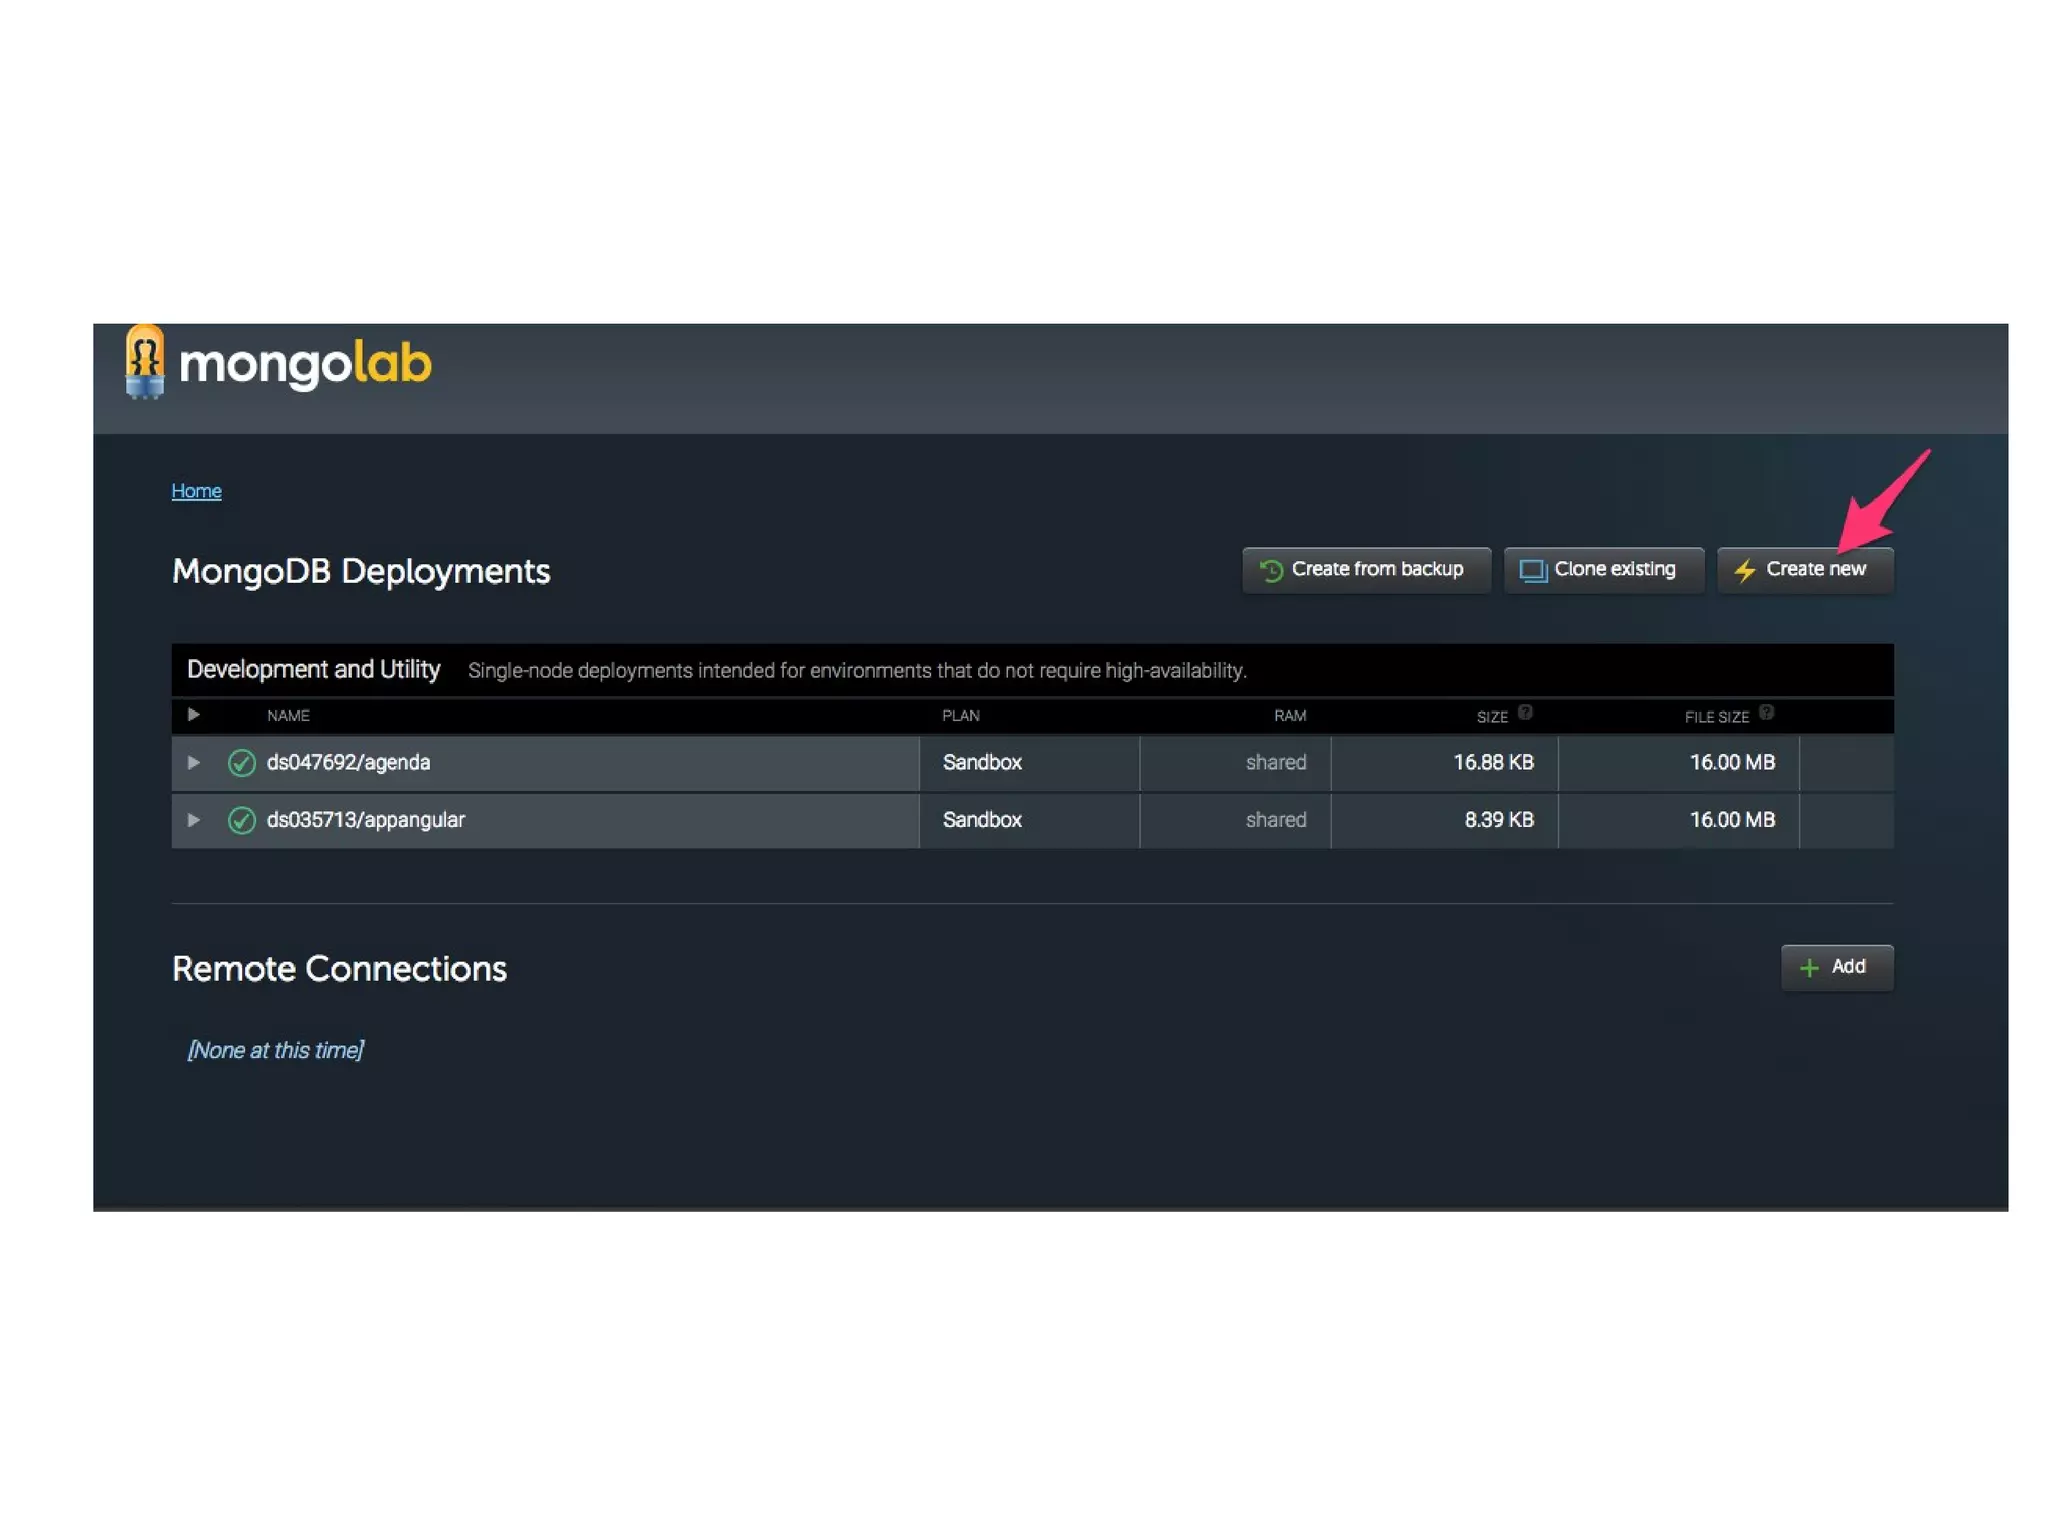
Task: Click the green restore icon on Create from backup
Action: (x=1271, y=570)
